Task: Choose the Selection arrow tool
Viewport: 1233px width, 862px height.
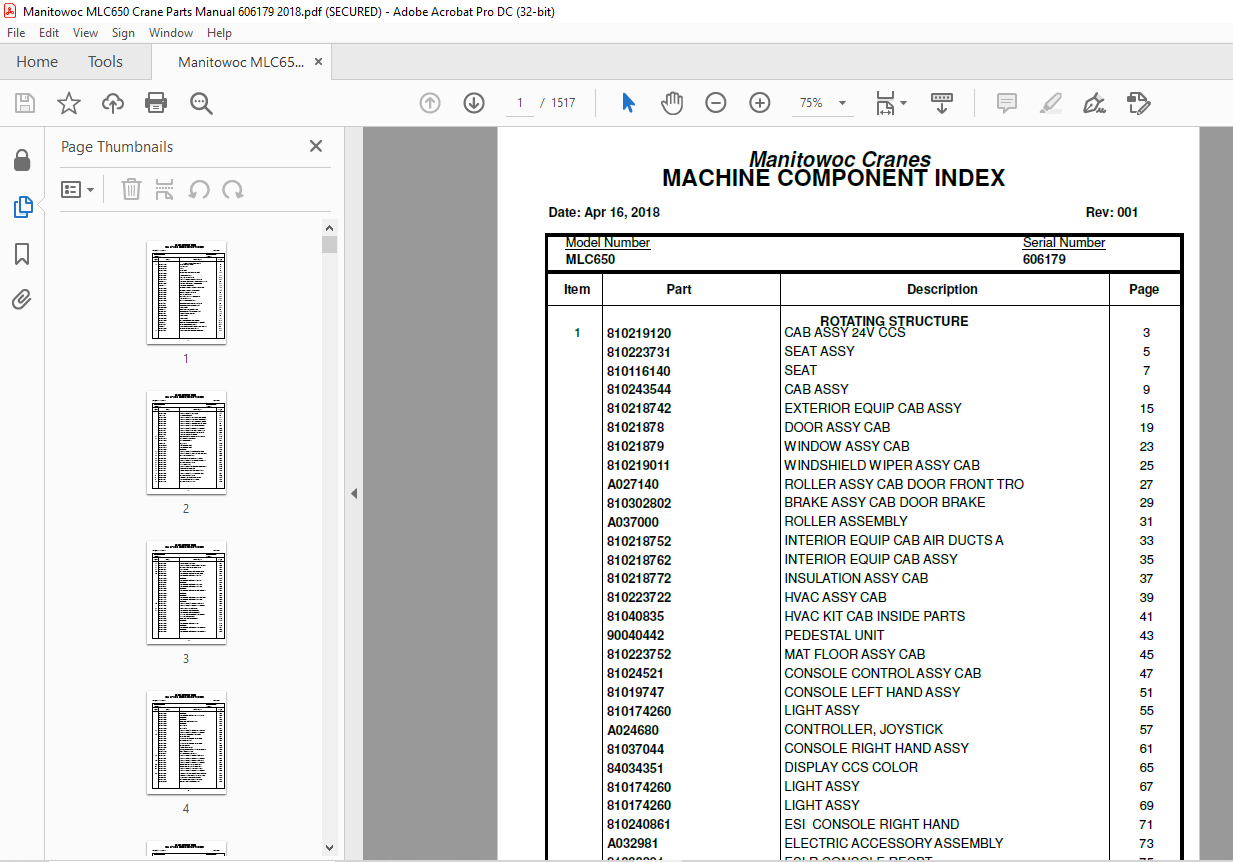Action: click(629, 103)
